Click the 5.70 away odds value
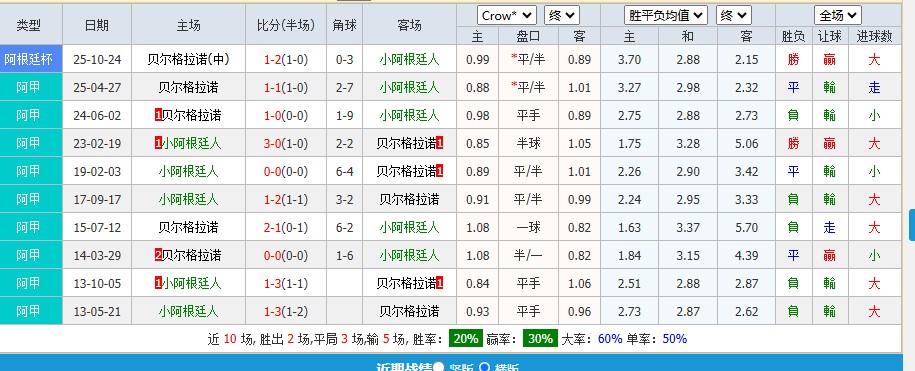This screenshot has width=915, height=371. pos(746,228)
